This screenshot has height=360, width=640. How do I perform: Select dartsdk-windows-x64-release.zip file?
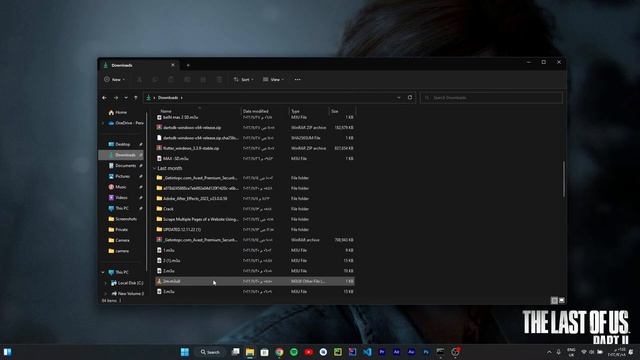point(255,128)
